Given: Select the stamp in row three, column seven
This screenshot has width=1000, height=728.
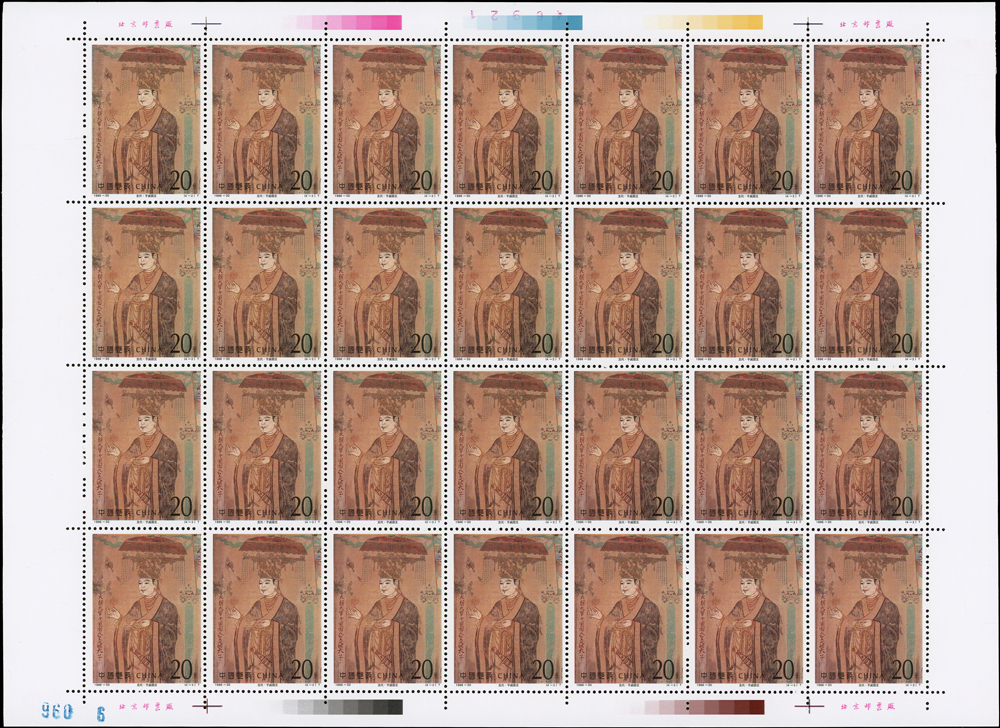Looking at the screenshot, I should pos(869,447).
